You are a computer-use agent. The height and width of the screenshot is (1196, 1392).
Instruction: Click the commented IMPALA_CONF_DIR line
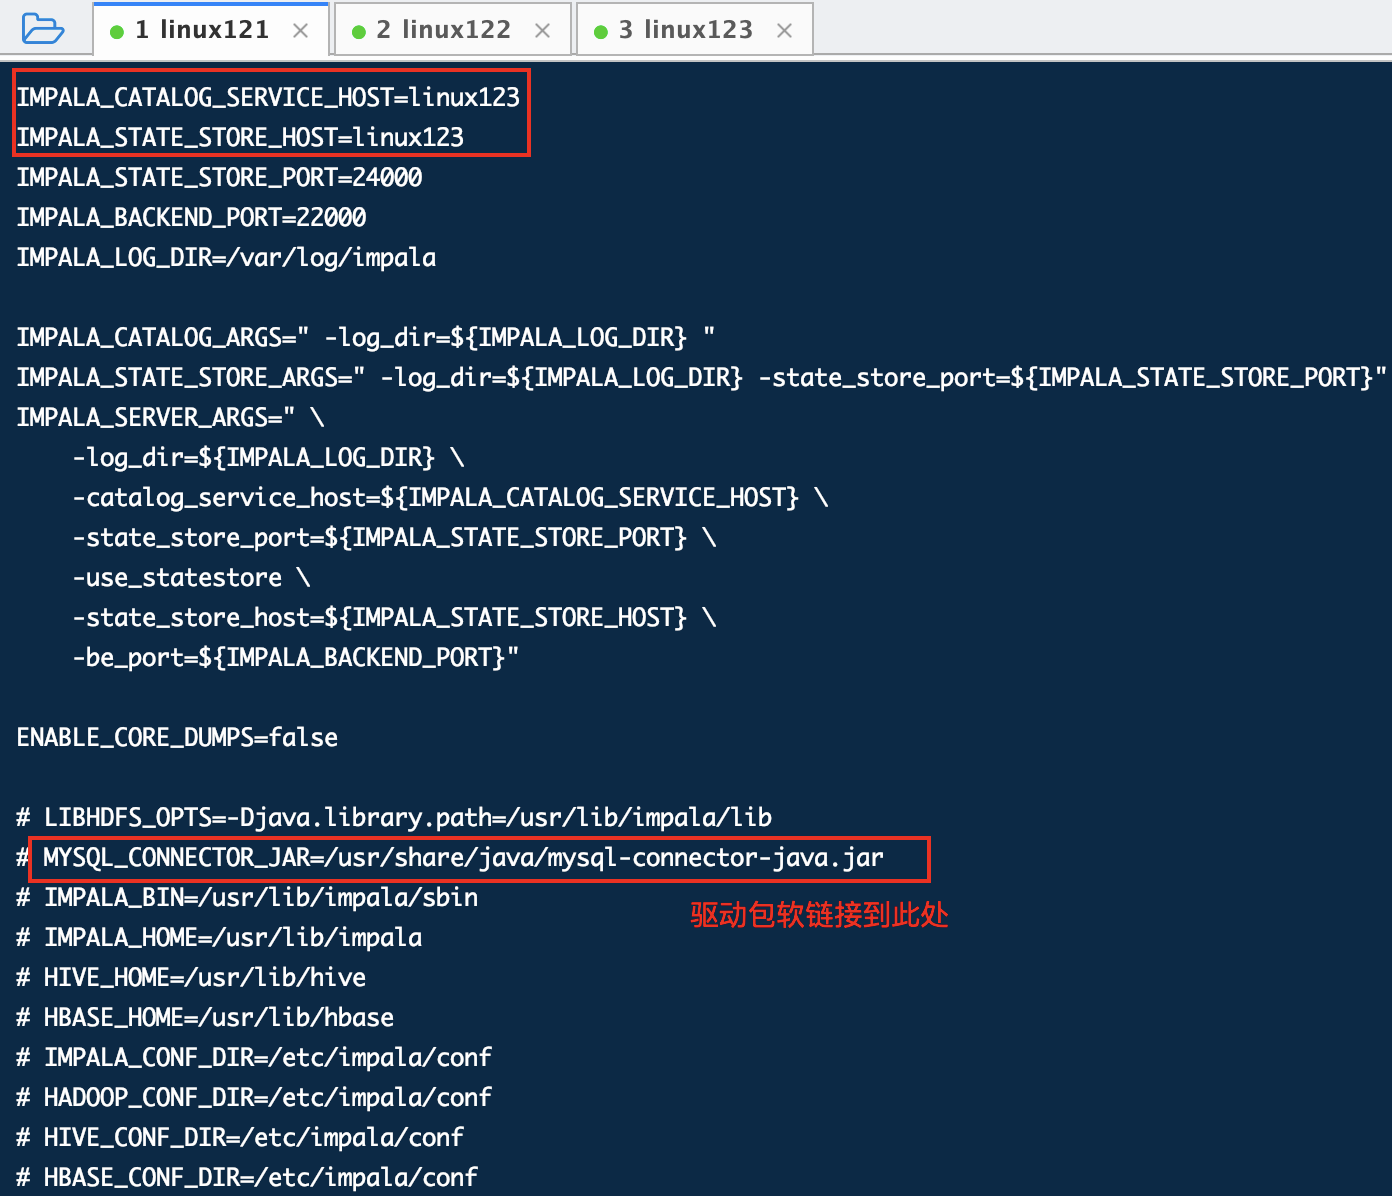tap(254, 1057)
